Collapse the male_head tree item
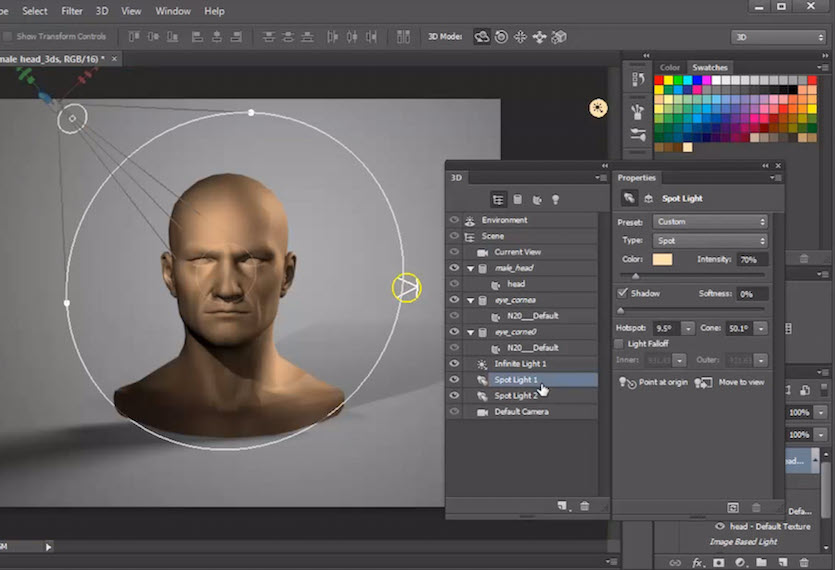This screenshot has height=570, width=835. tap(470, 268)
